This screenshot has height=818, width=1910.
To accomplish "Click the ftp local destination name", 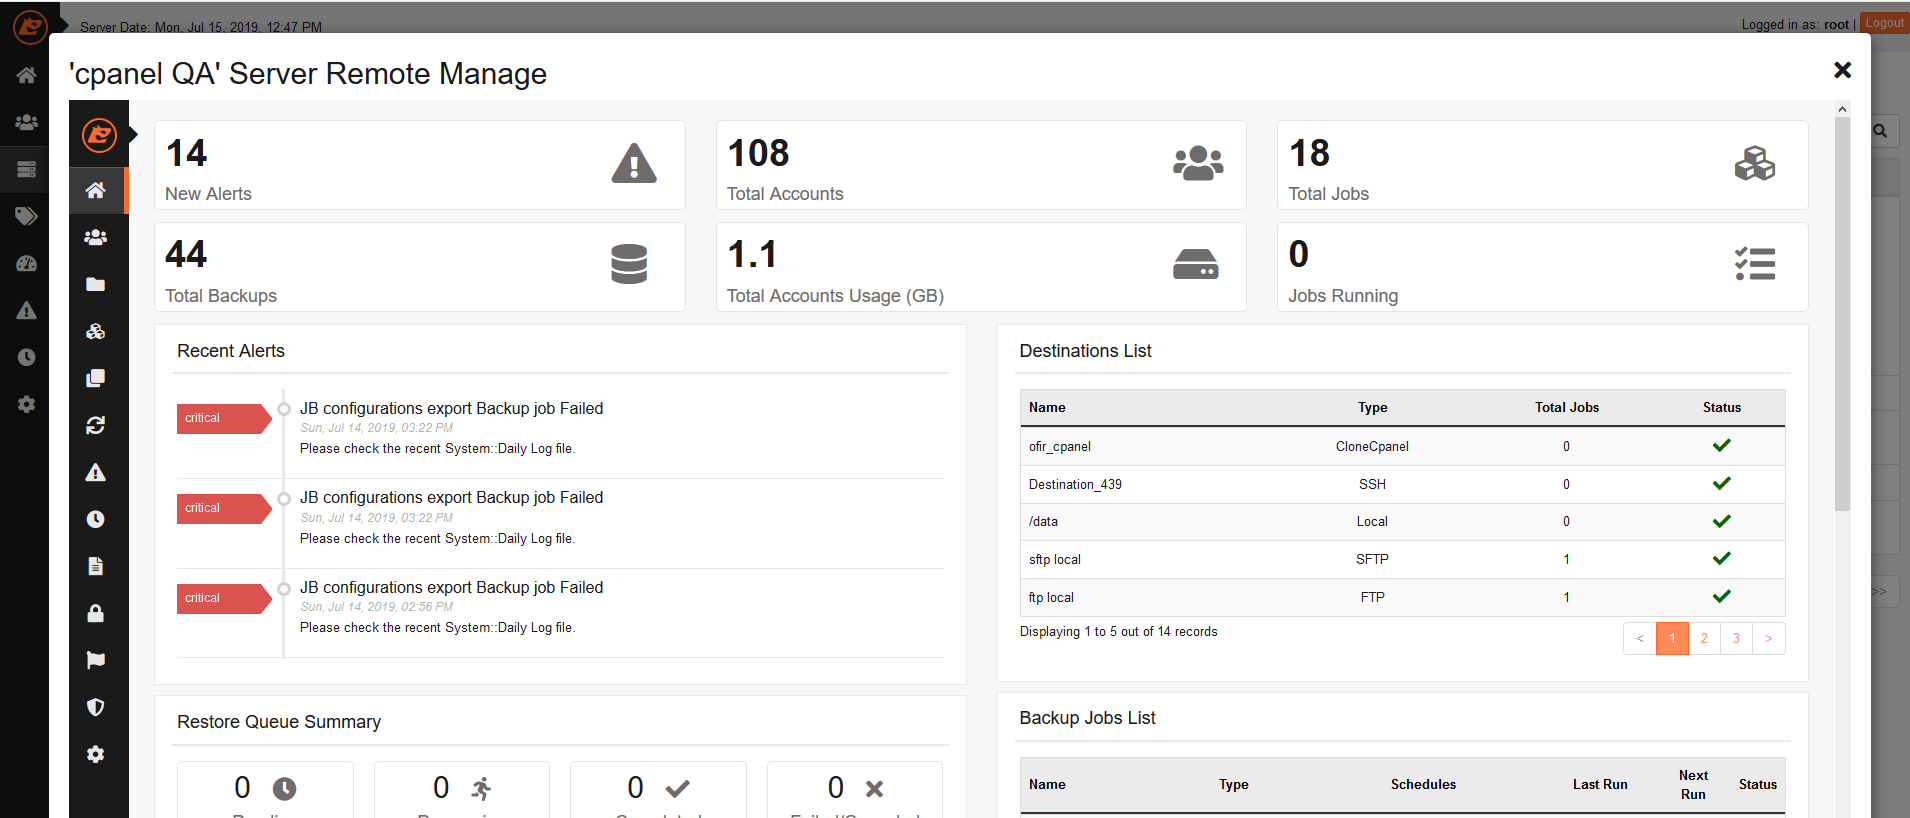I will pos(1051,597).
